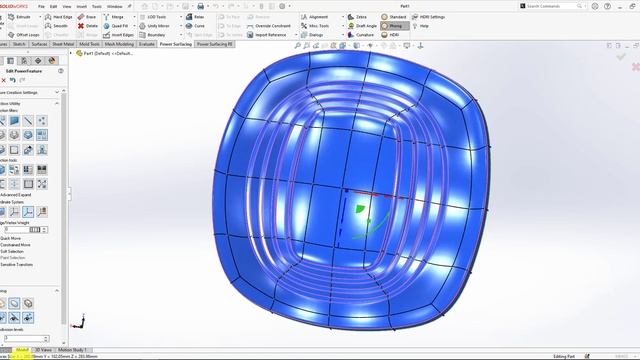Click the Dialogs button
640x360 pixels.
click(312, 35)
